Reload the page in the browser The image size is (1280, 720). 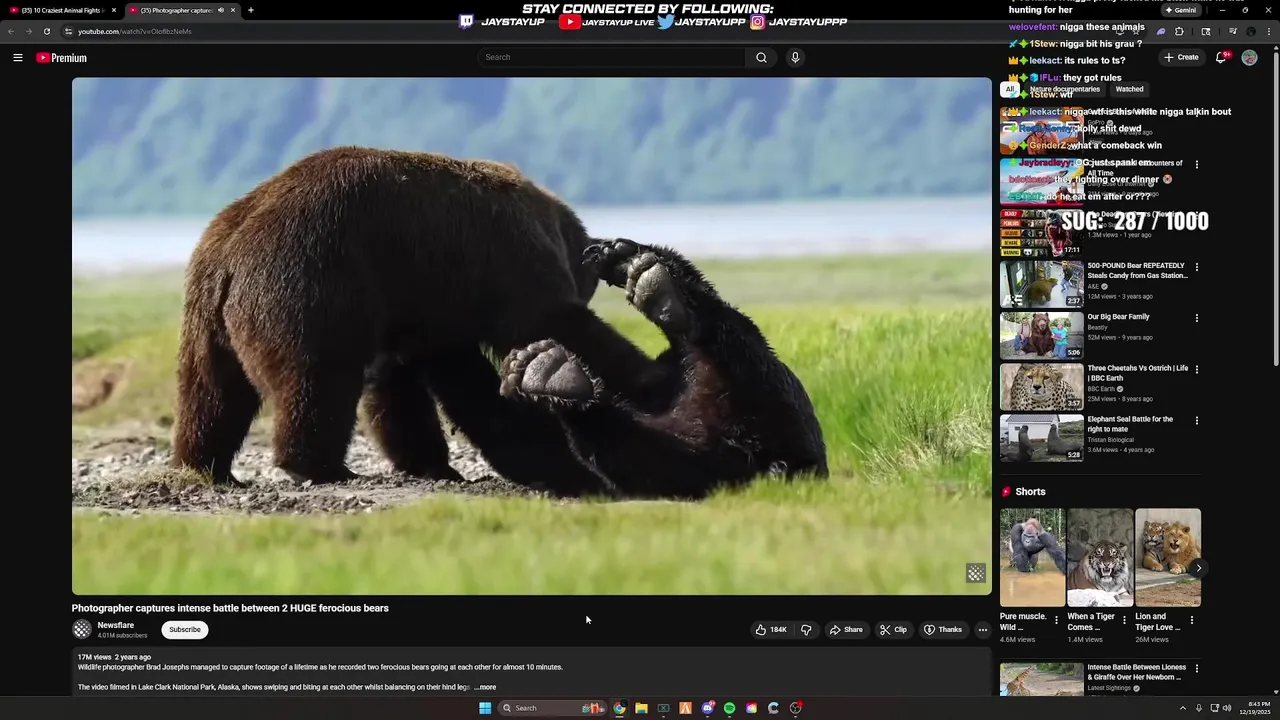click(46, 31)
